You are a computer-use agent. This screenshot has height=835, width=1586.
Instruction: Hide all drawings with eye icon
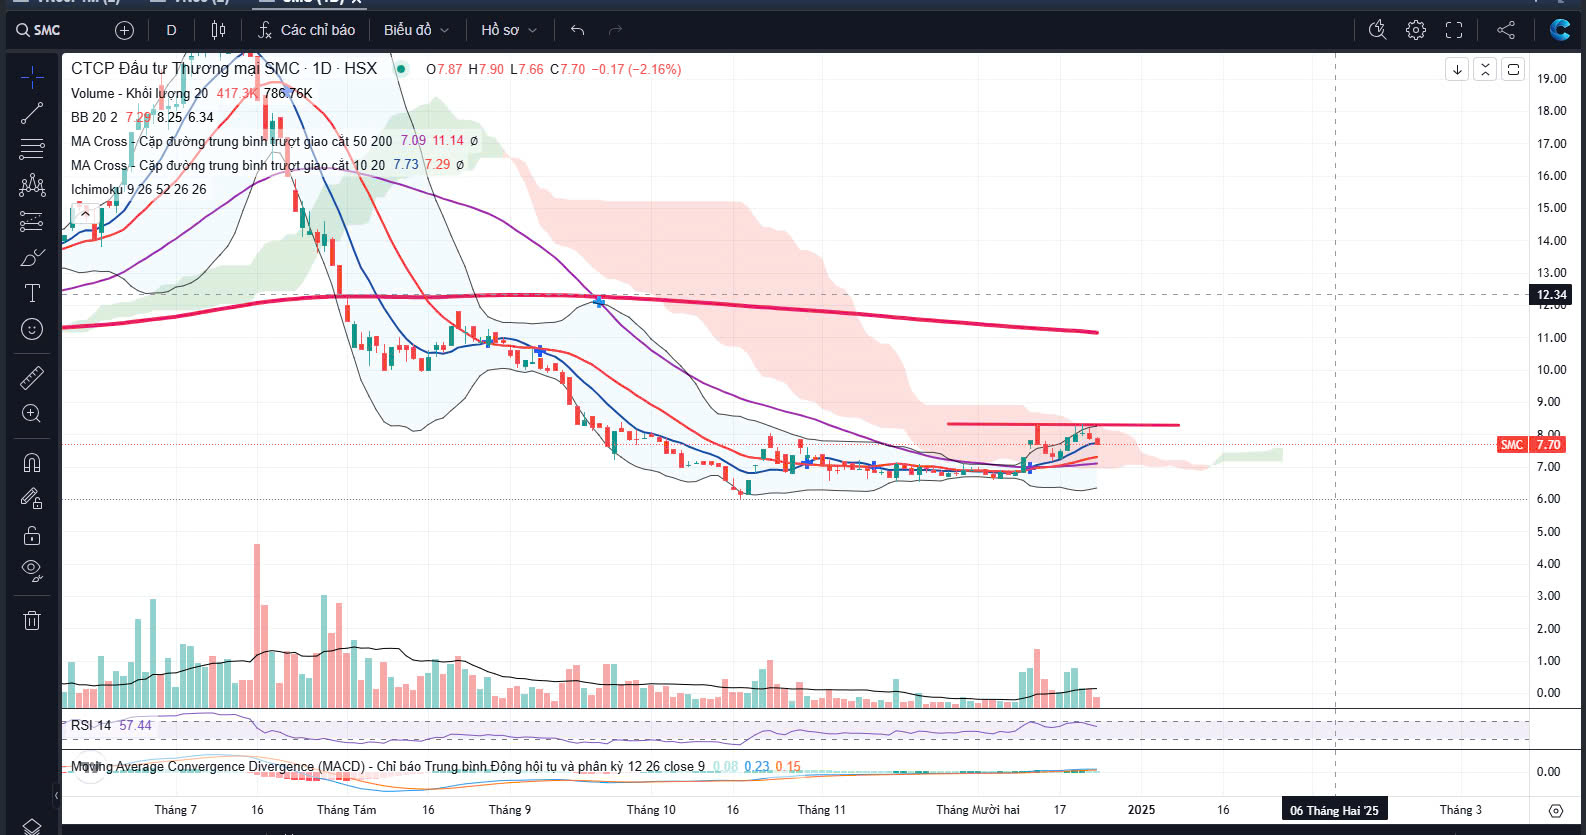tap(32, 571)
